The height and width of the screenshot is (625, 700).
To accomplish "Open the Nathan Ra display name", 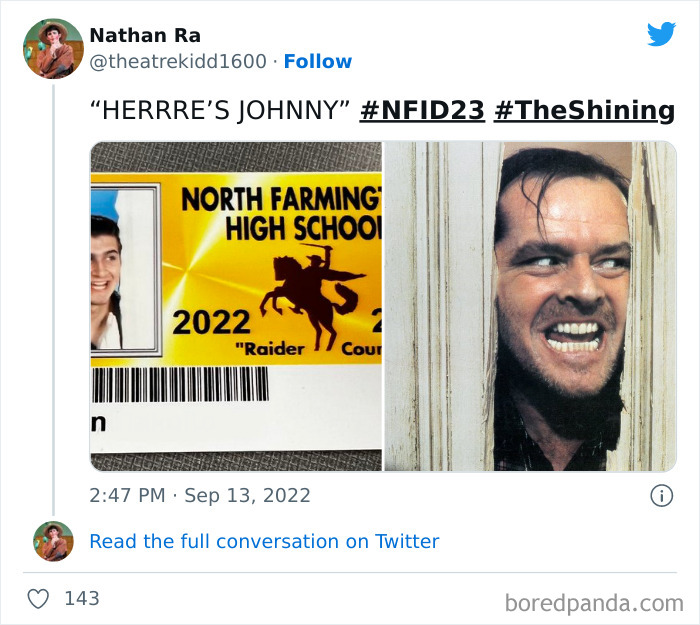I will 145,35.
